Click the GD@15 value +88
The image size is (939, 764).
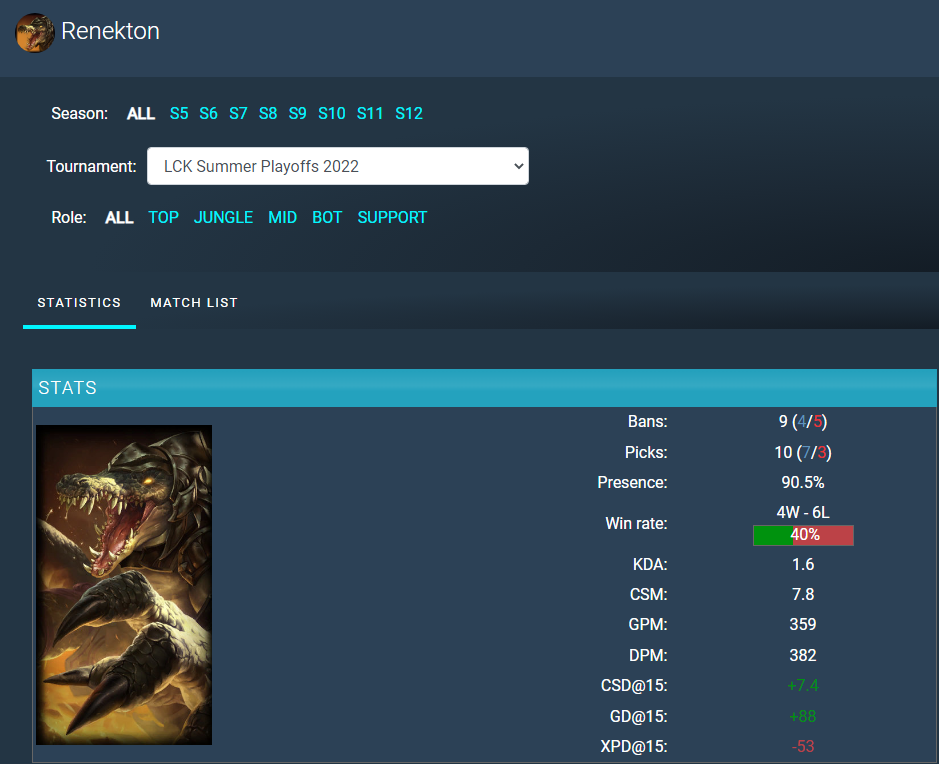coord(803,717)
